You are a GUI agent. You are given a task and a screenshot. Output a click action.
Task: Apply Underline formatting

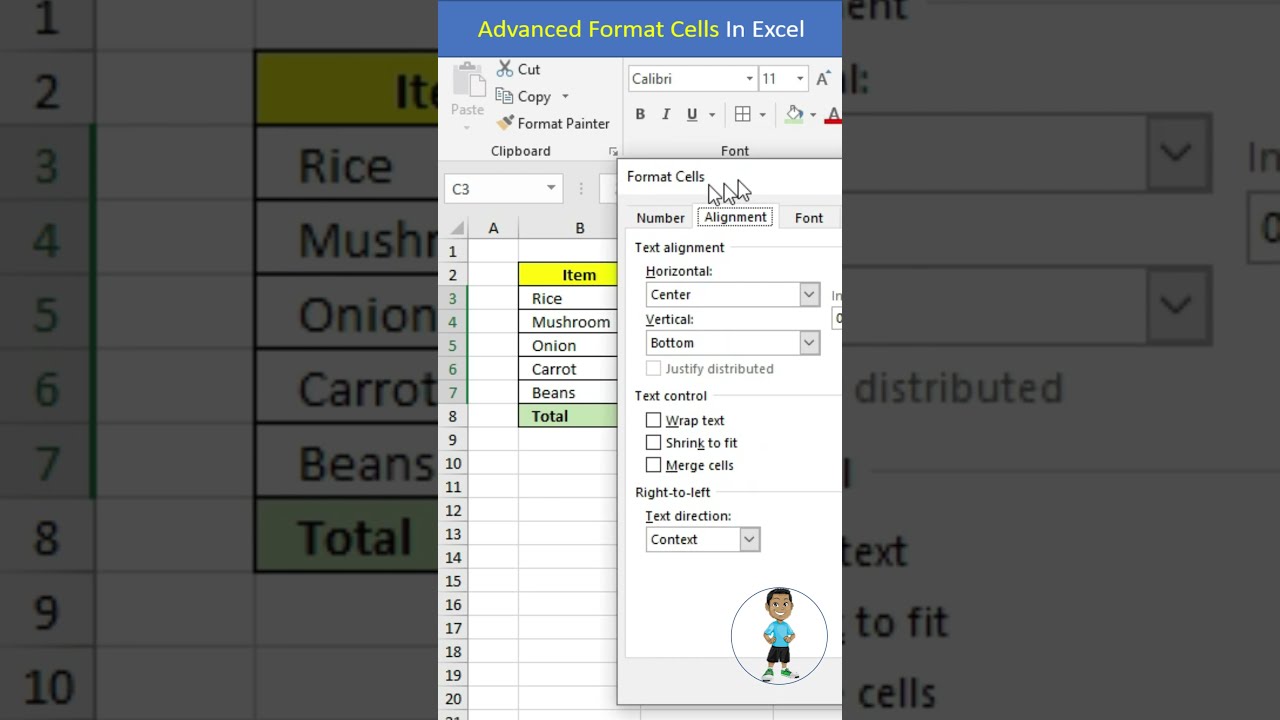coord(692,115)
